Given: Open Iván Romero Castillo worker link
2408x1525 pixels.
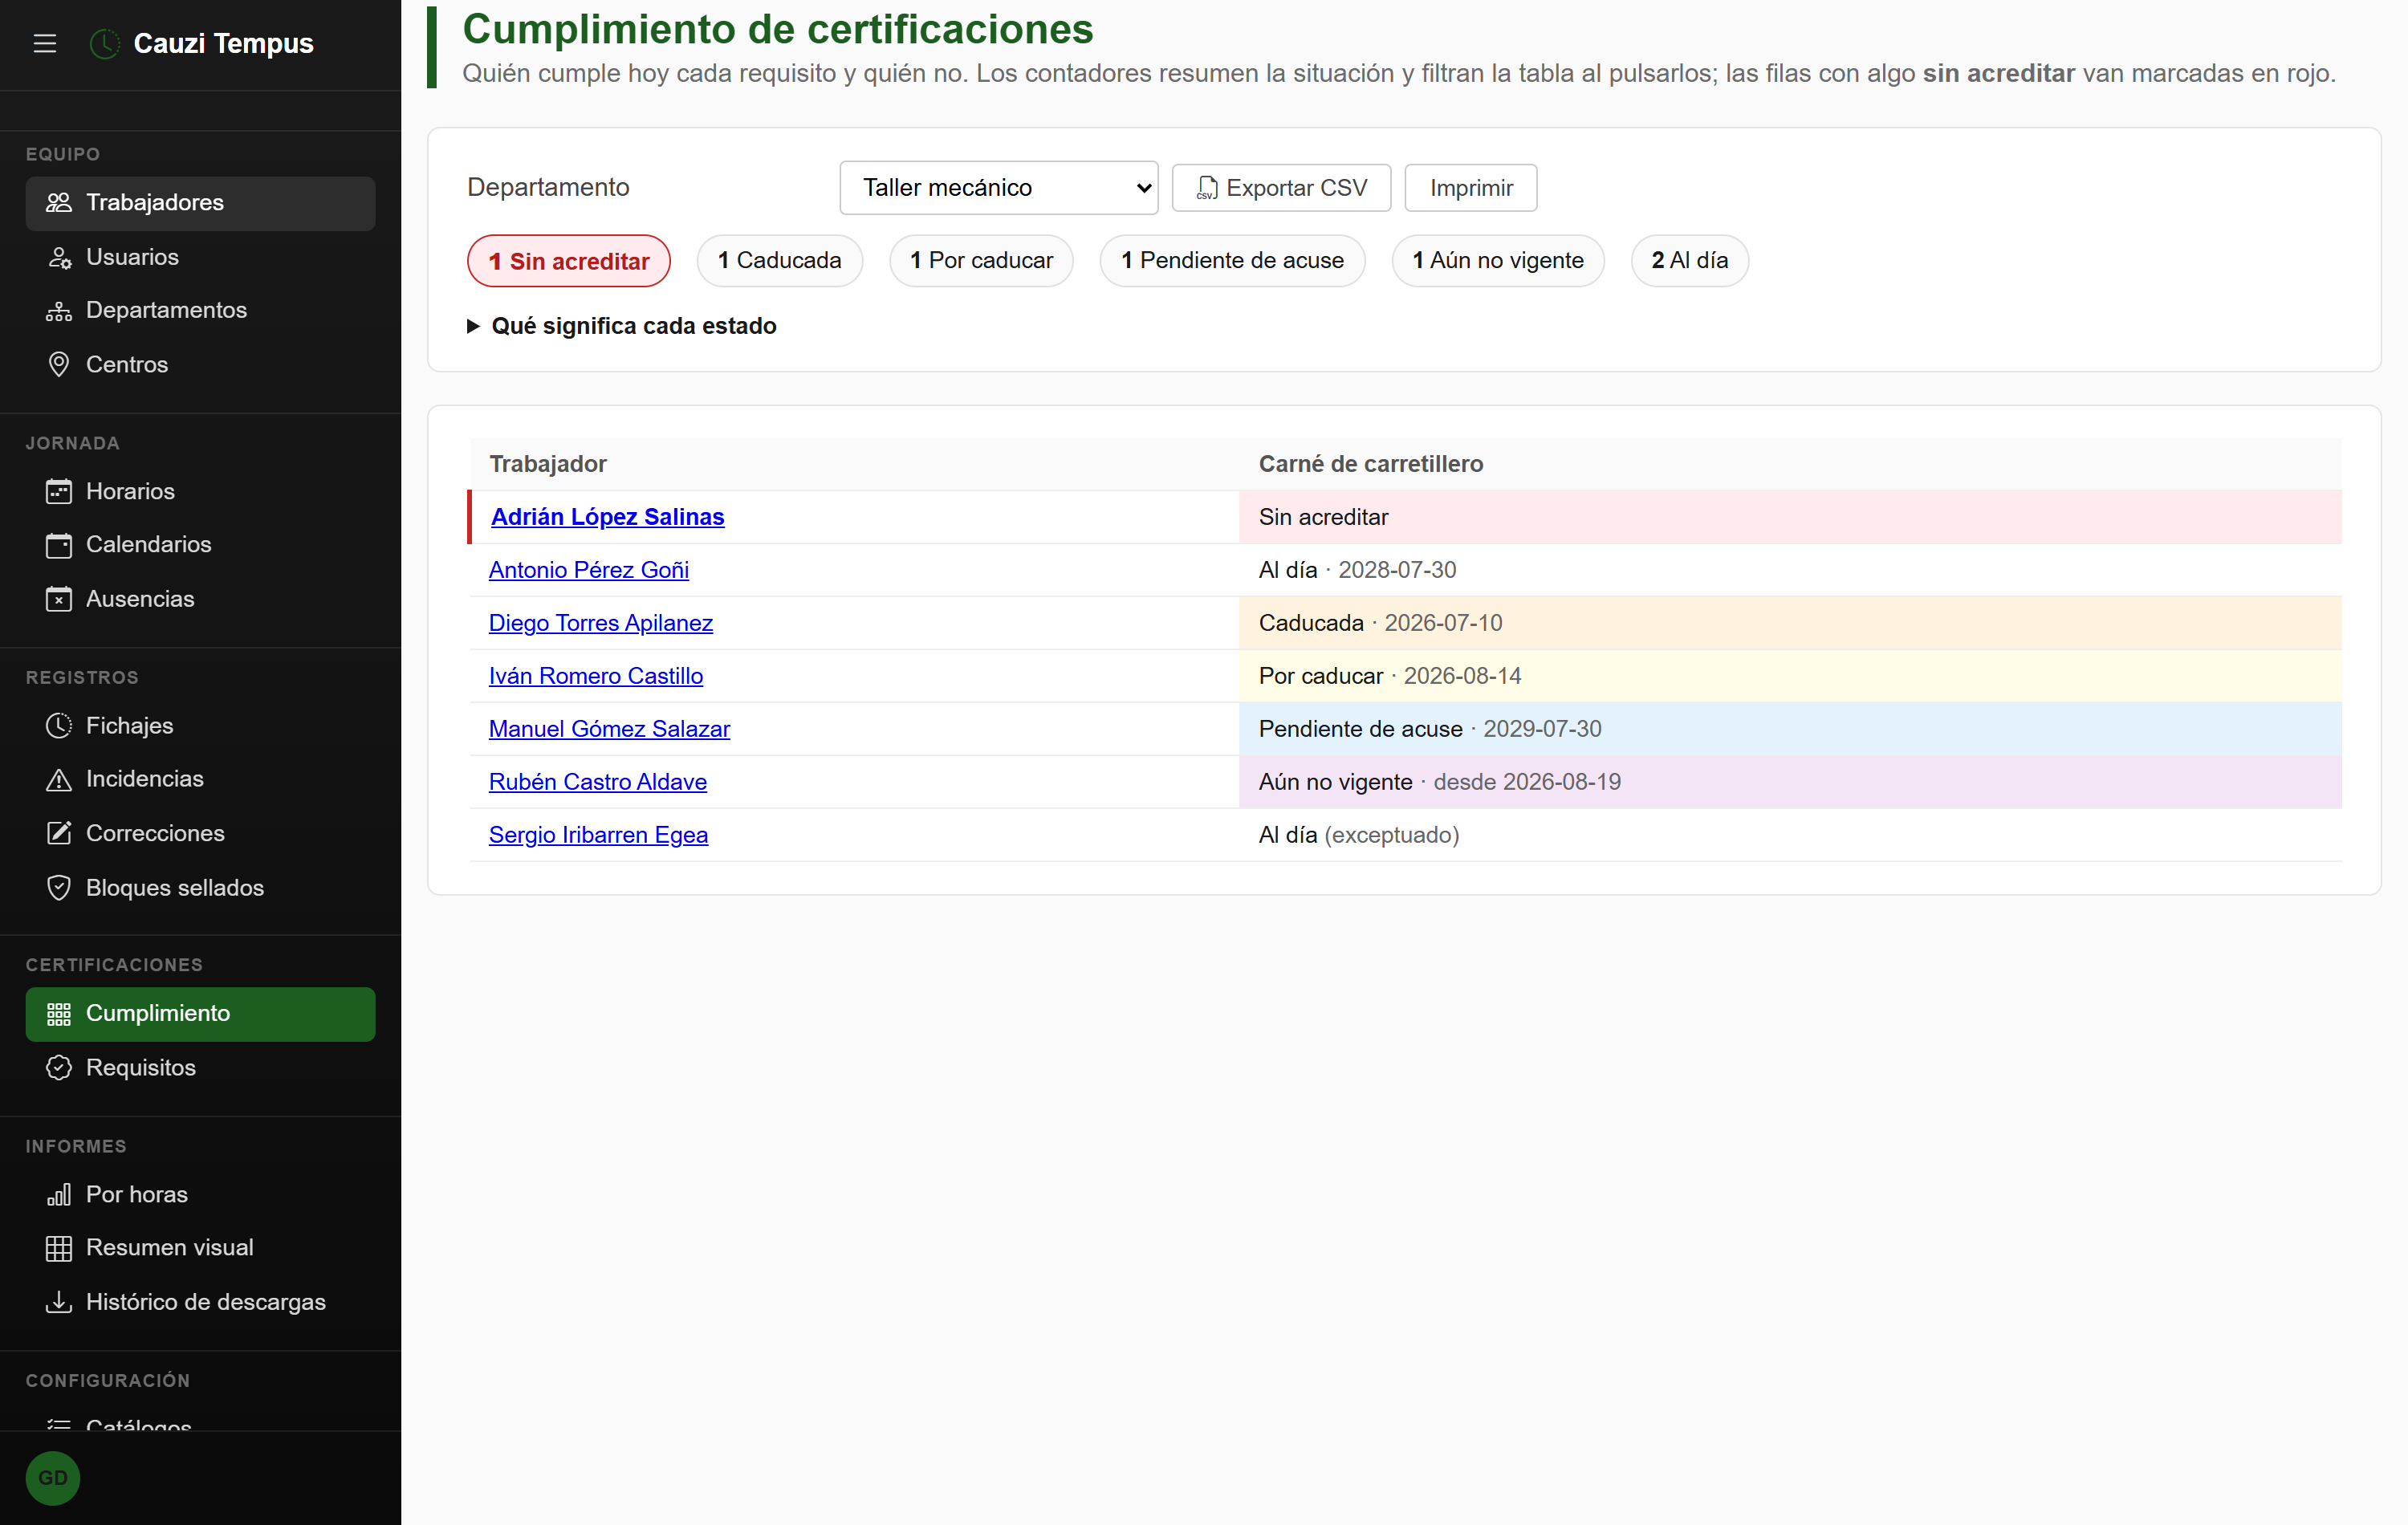Looking at the screenshot, I should point(596,676).
